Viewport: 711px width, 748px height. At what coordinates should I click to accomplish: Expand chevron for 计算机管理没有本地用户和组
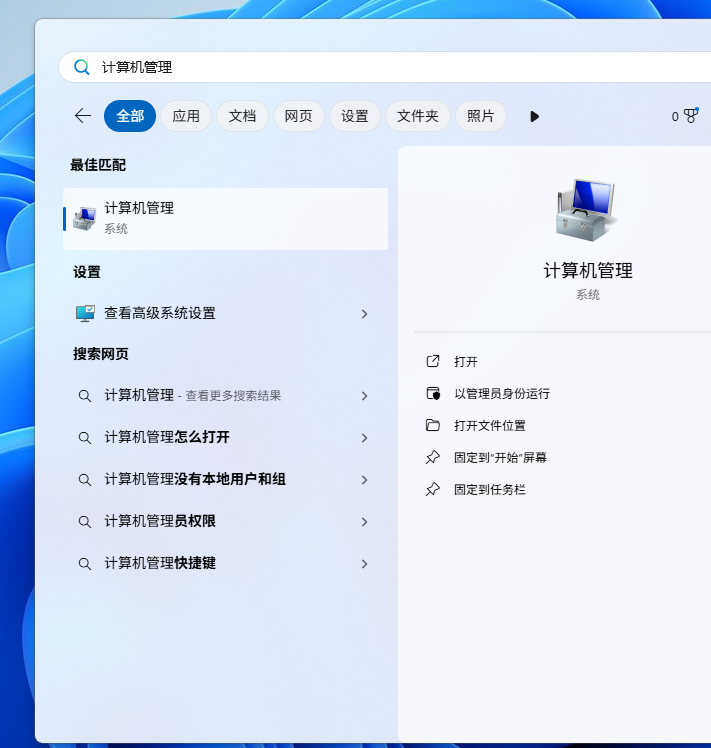coord(365,480)
